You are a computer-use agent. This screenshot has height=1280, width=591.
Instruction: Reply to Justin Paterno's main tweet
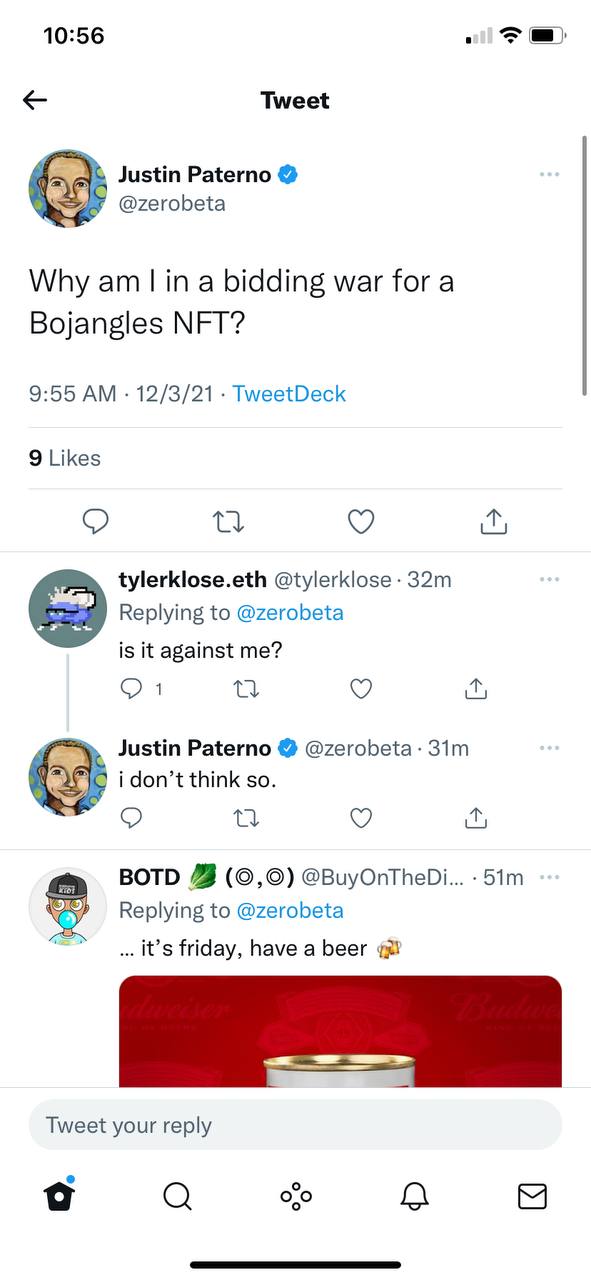pyautogui.click(x=95, y=521)
